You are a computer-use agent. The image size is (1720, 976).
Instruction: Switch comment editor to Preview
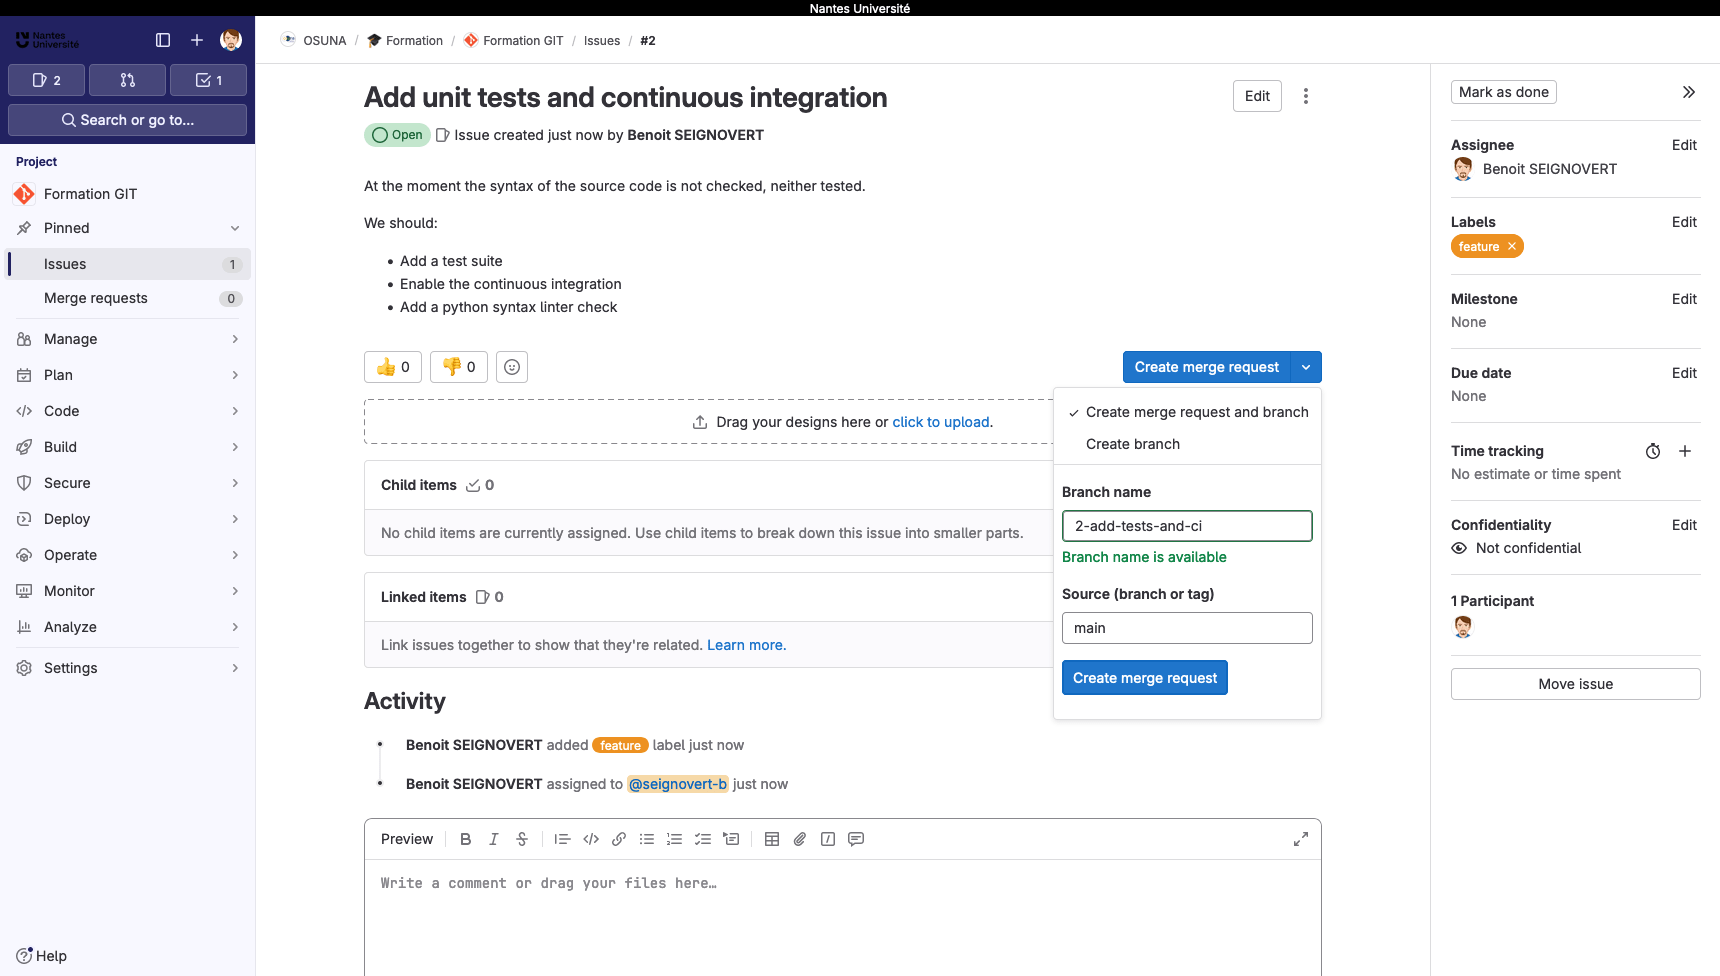pyautogui.click(x=407, y=839)
